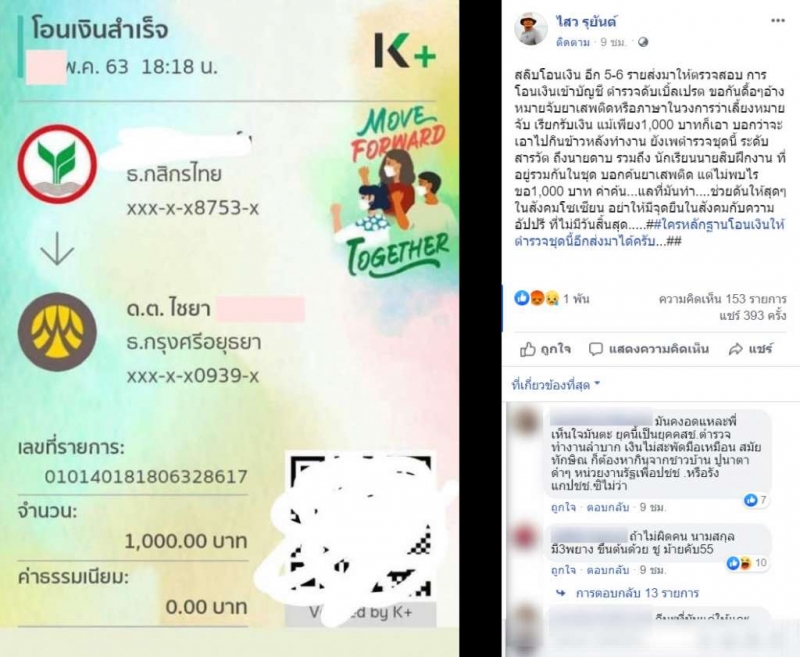Open the three-dot post options menu

click(x=777, y=21)
